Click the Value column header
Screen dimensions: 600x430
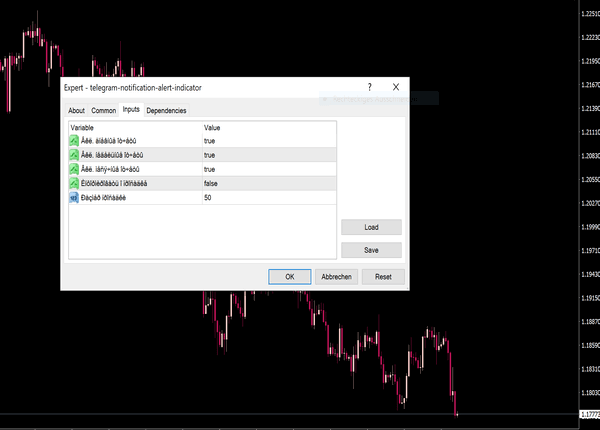point(269,128)
